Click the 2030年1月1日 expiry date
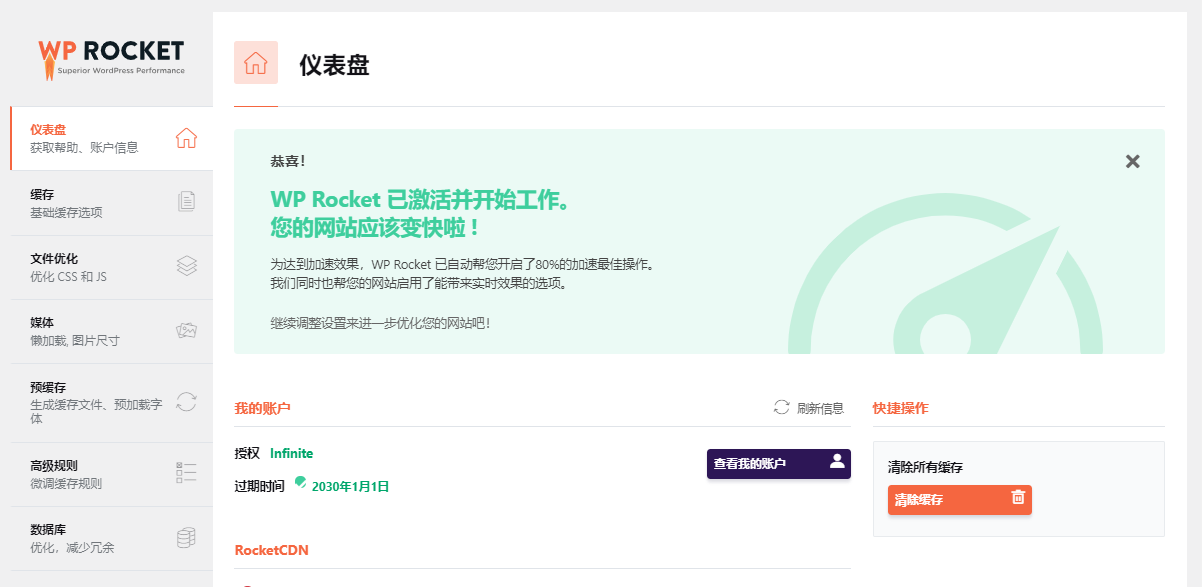1202x587 pixels. (350, 487)
